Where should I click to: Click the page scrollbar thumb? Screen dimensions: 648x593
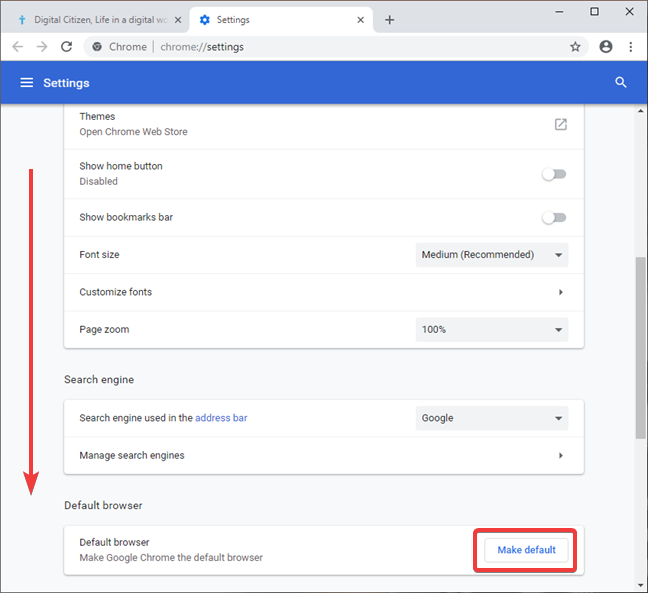pyautogui.click(x=641, y=348)
